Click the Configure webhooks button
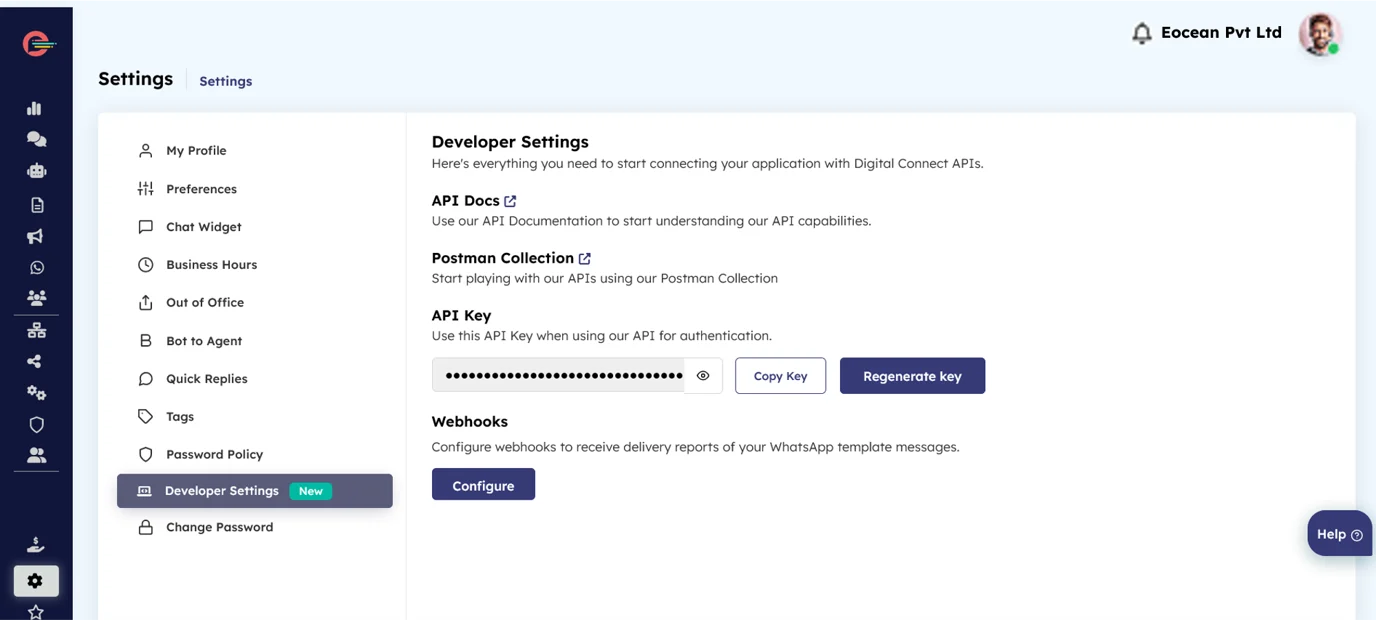This screenshot has height=620, width=1376. [x=483, y=485]
